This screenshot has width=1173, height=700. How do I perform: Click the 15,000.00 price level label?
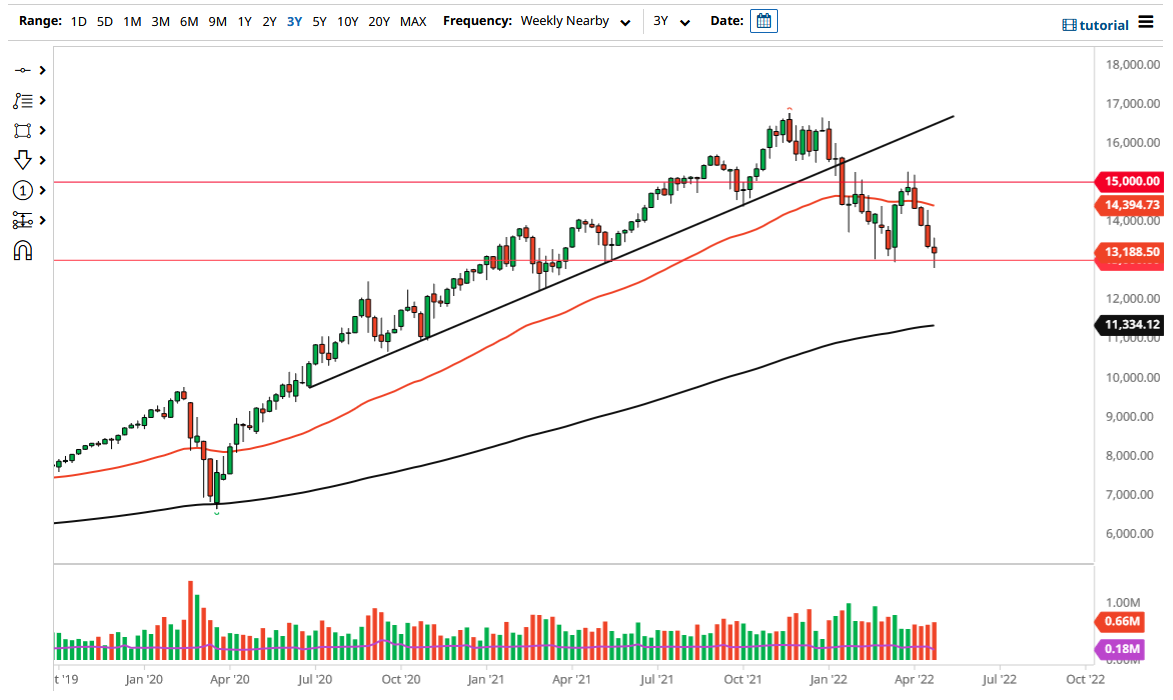pos(1132,182)
